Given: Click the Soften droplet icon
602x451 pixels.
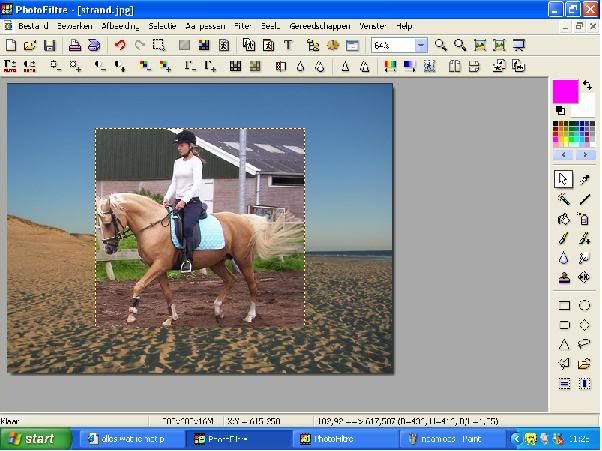Looking at the screenshot, I should 300,66.
